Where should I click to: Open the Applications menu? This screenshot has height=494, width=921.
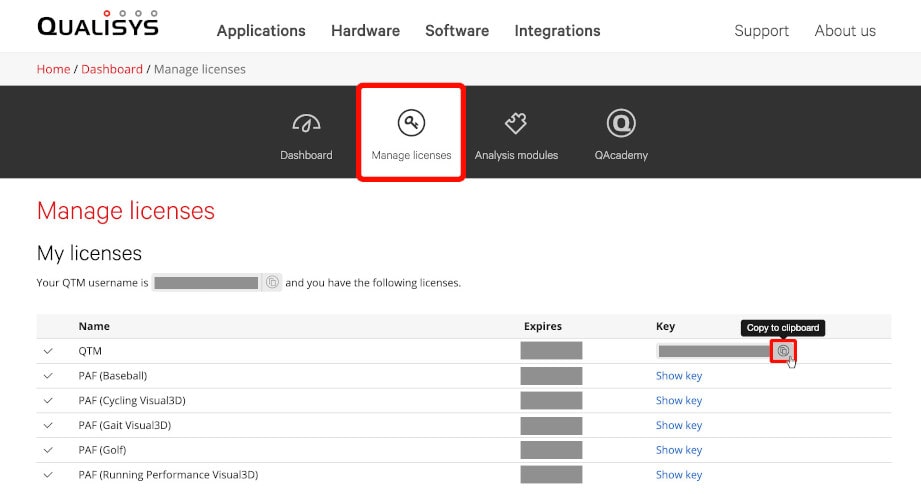pyautogui.click(x=261, y=31)
